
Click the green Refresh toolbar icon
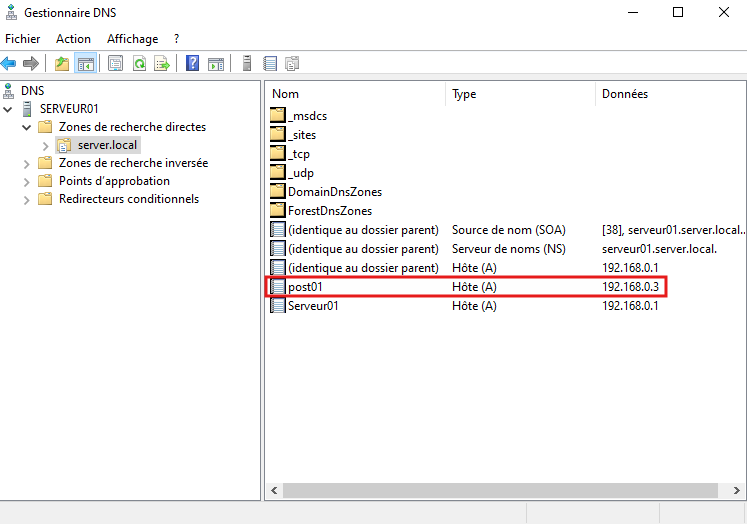tap(139, 64)
